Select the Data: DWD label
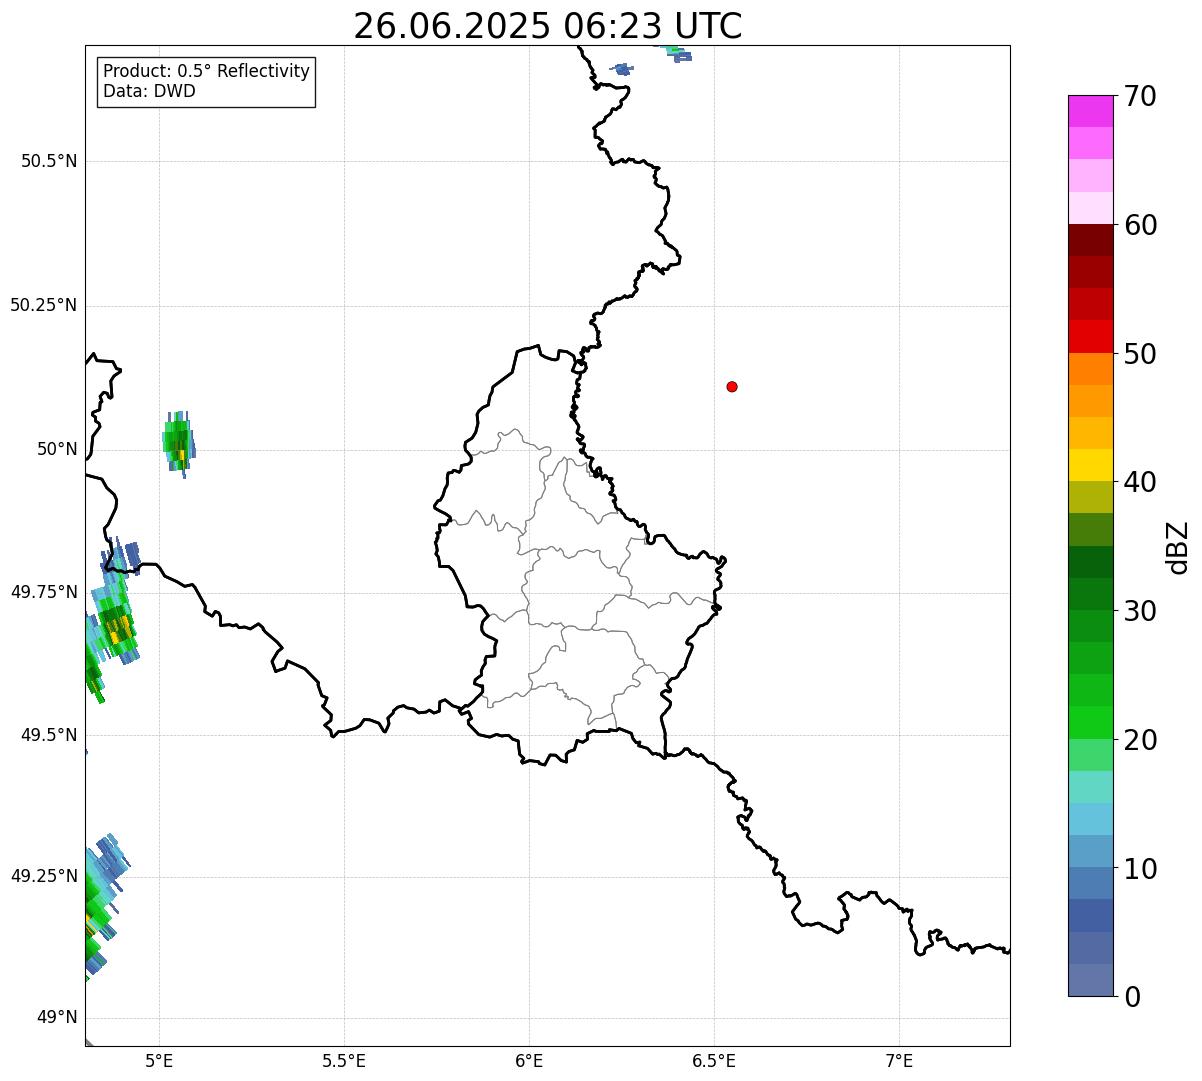 coord(149,92)
